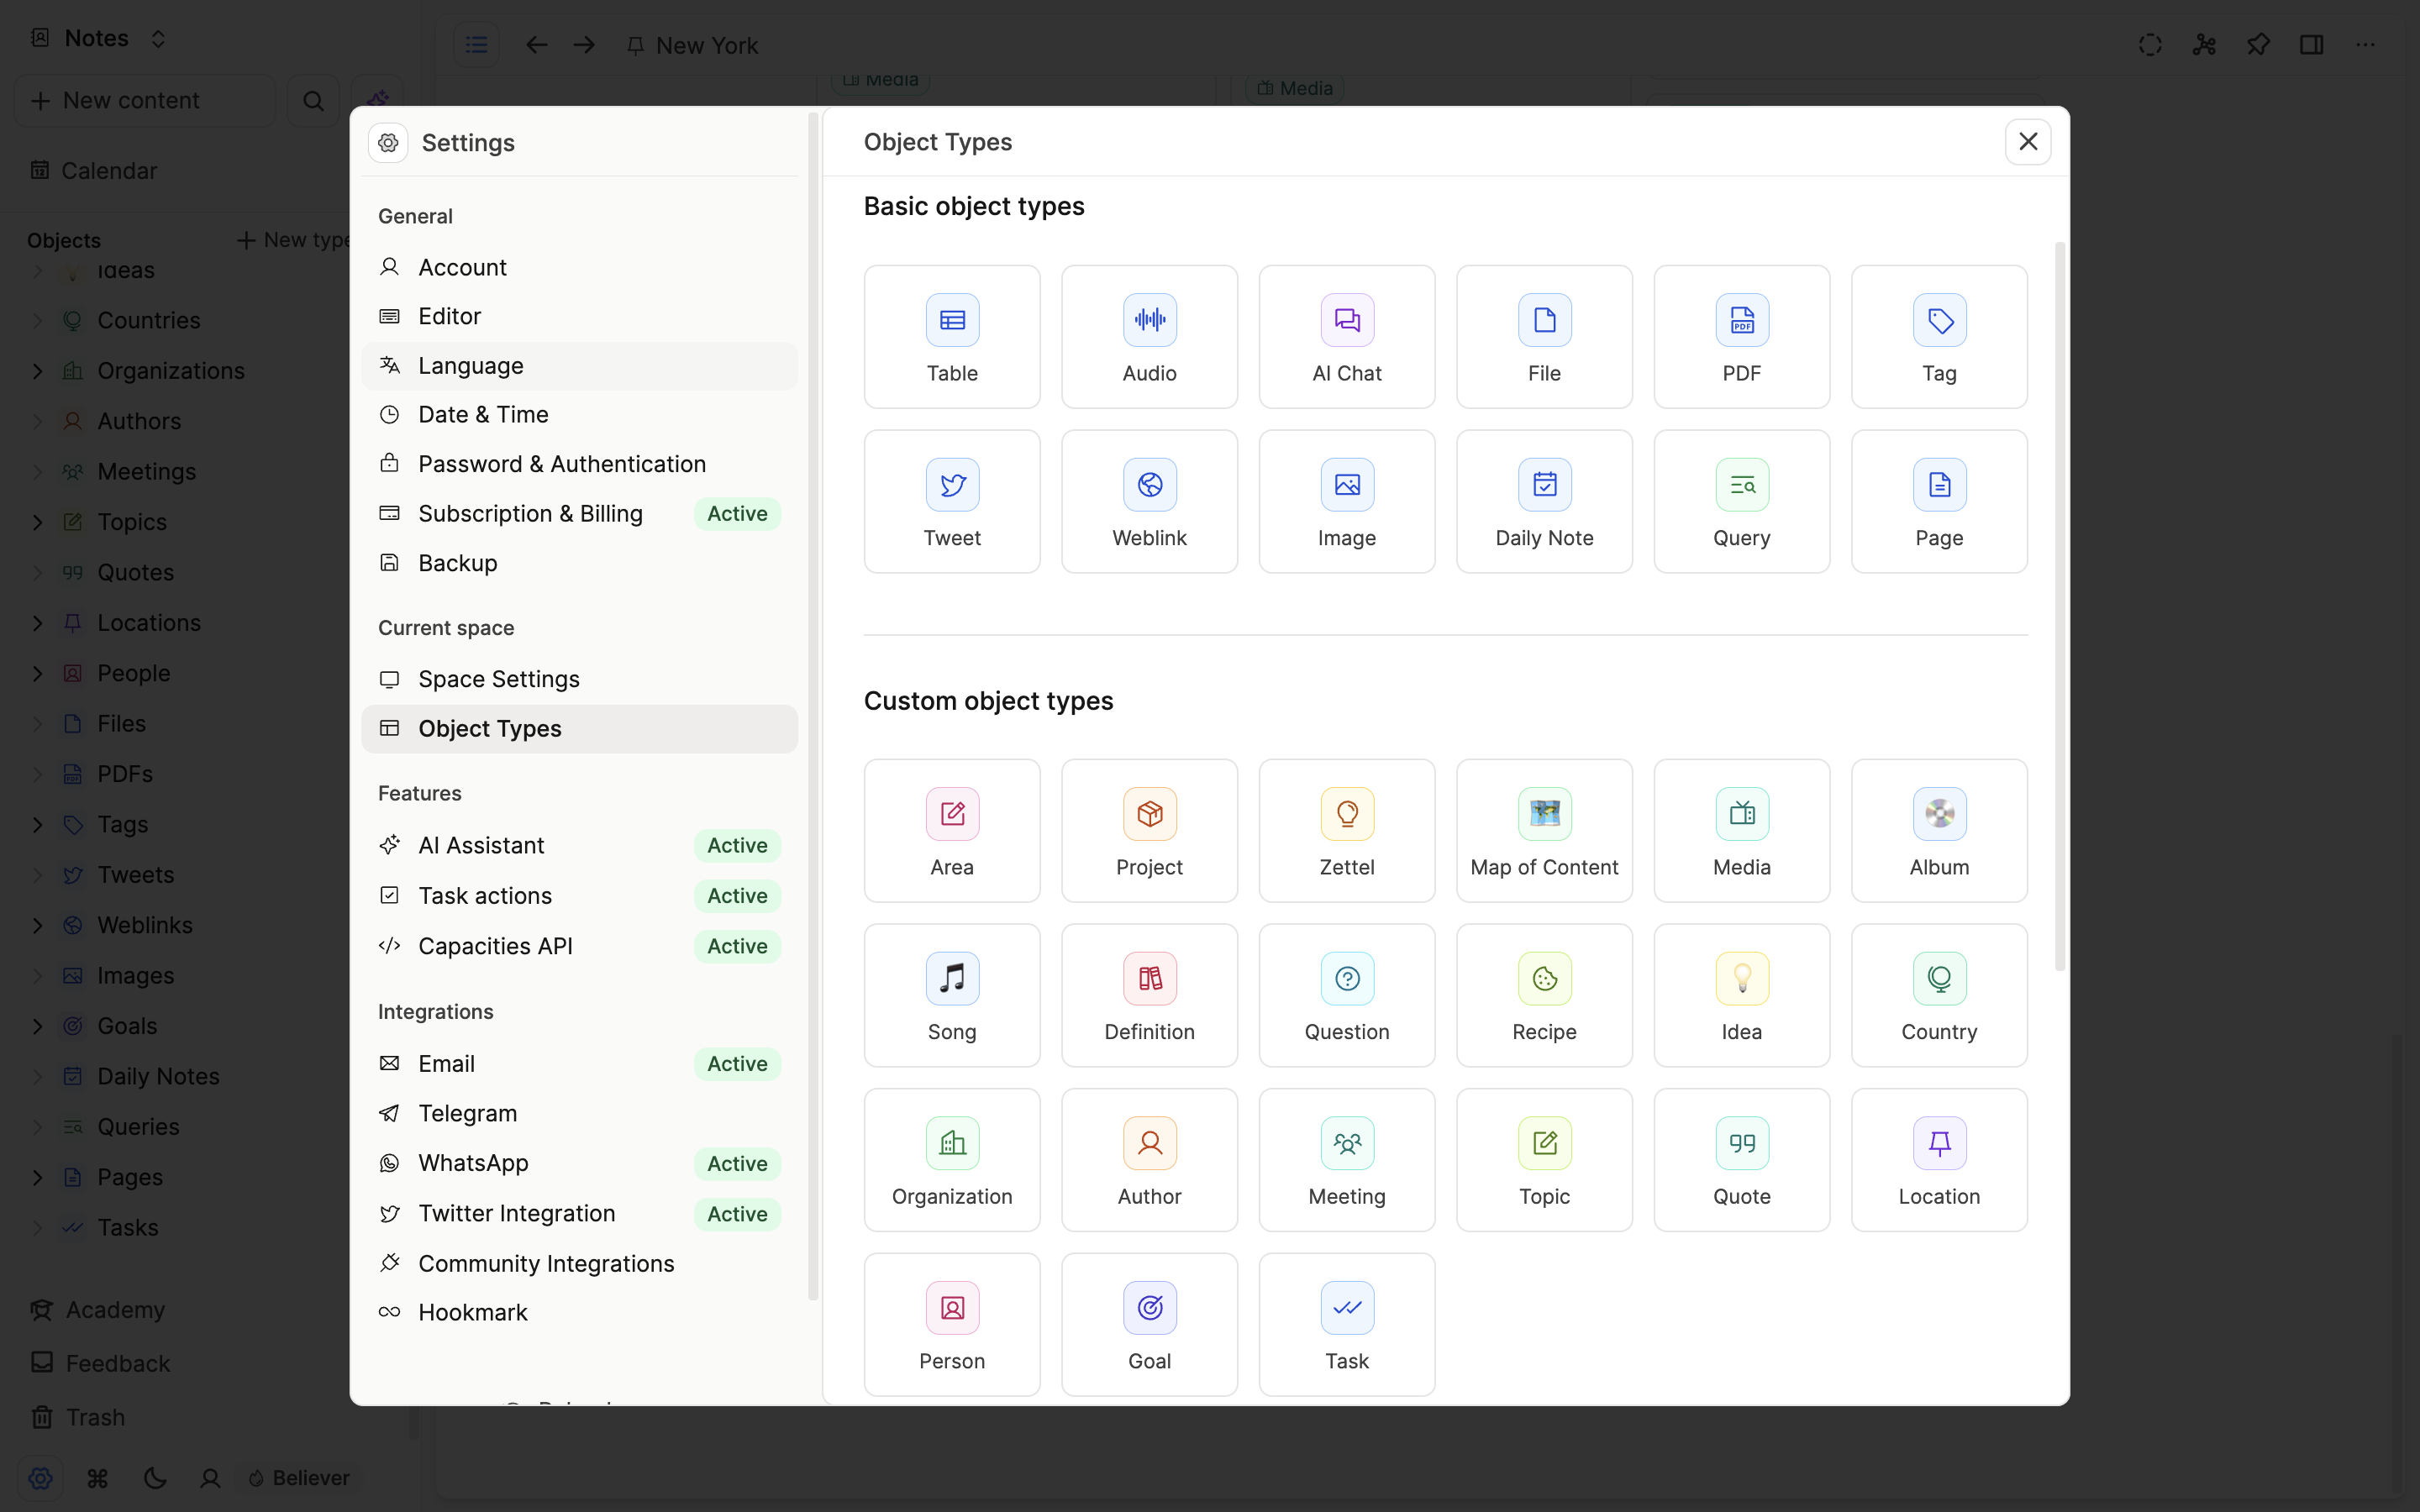Select the Tag object type
Viewport: 2420px width, 1512px height.
[x=1939, y=336]
